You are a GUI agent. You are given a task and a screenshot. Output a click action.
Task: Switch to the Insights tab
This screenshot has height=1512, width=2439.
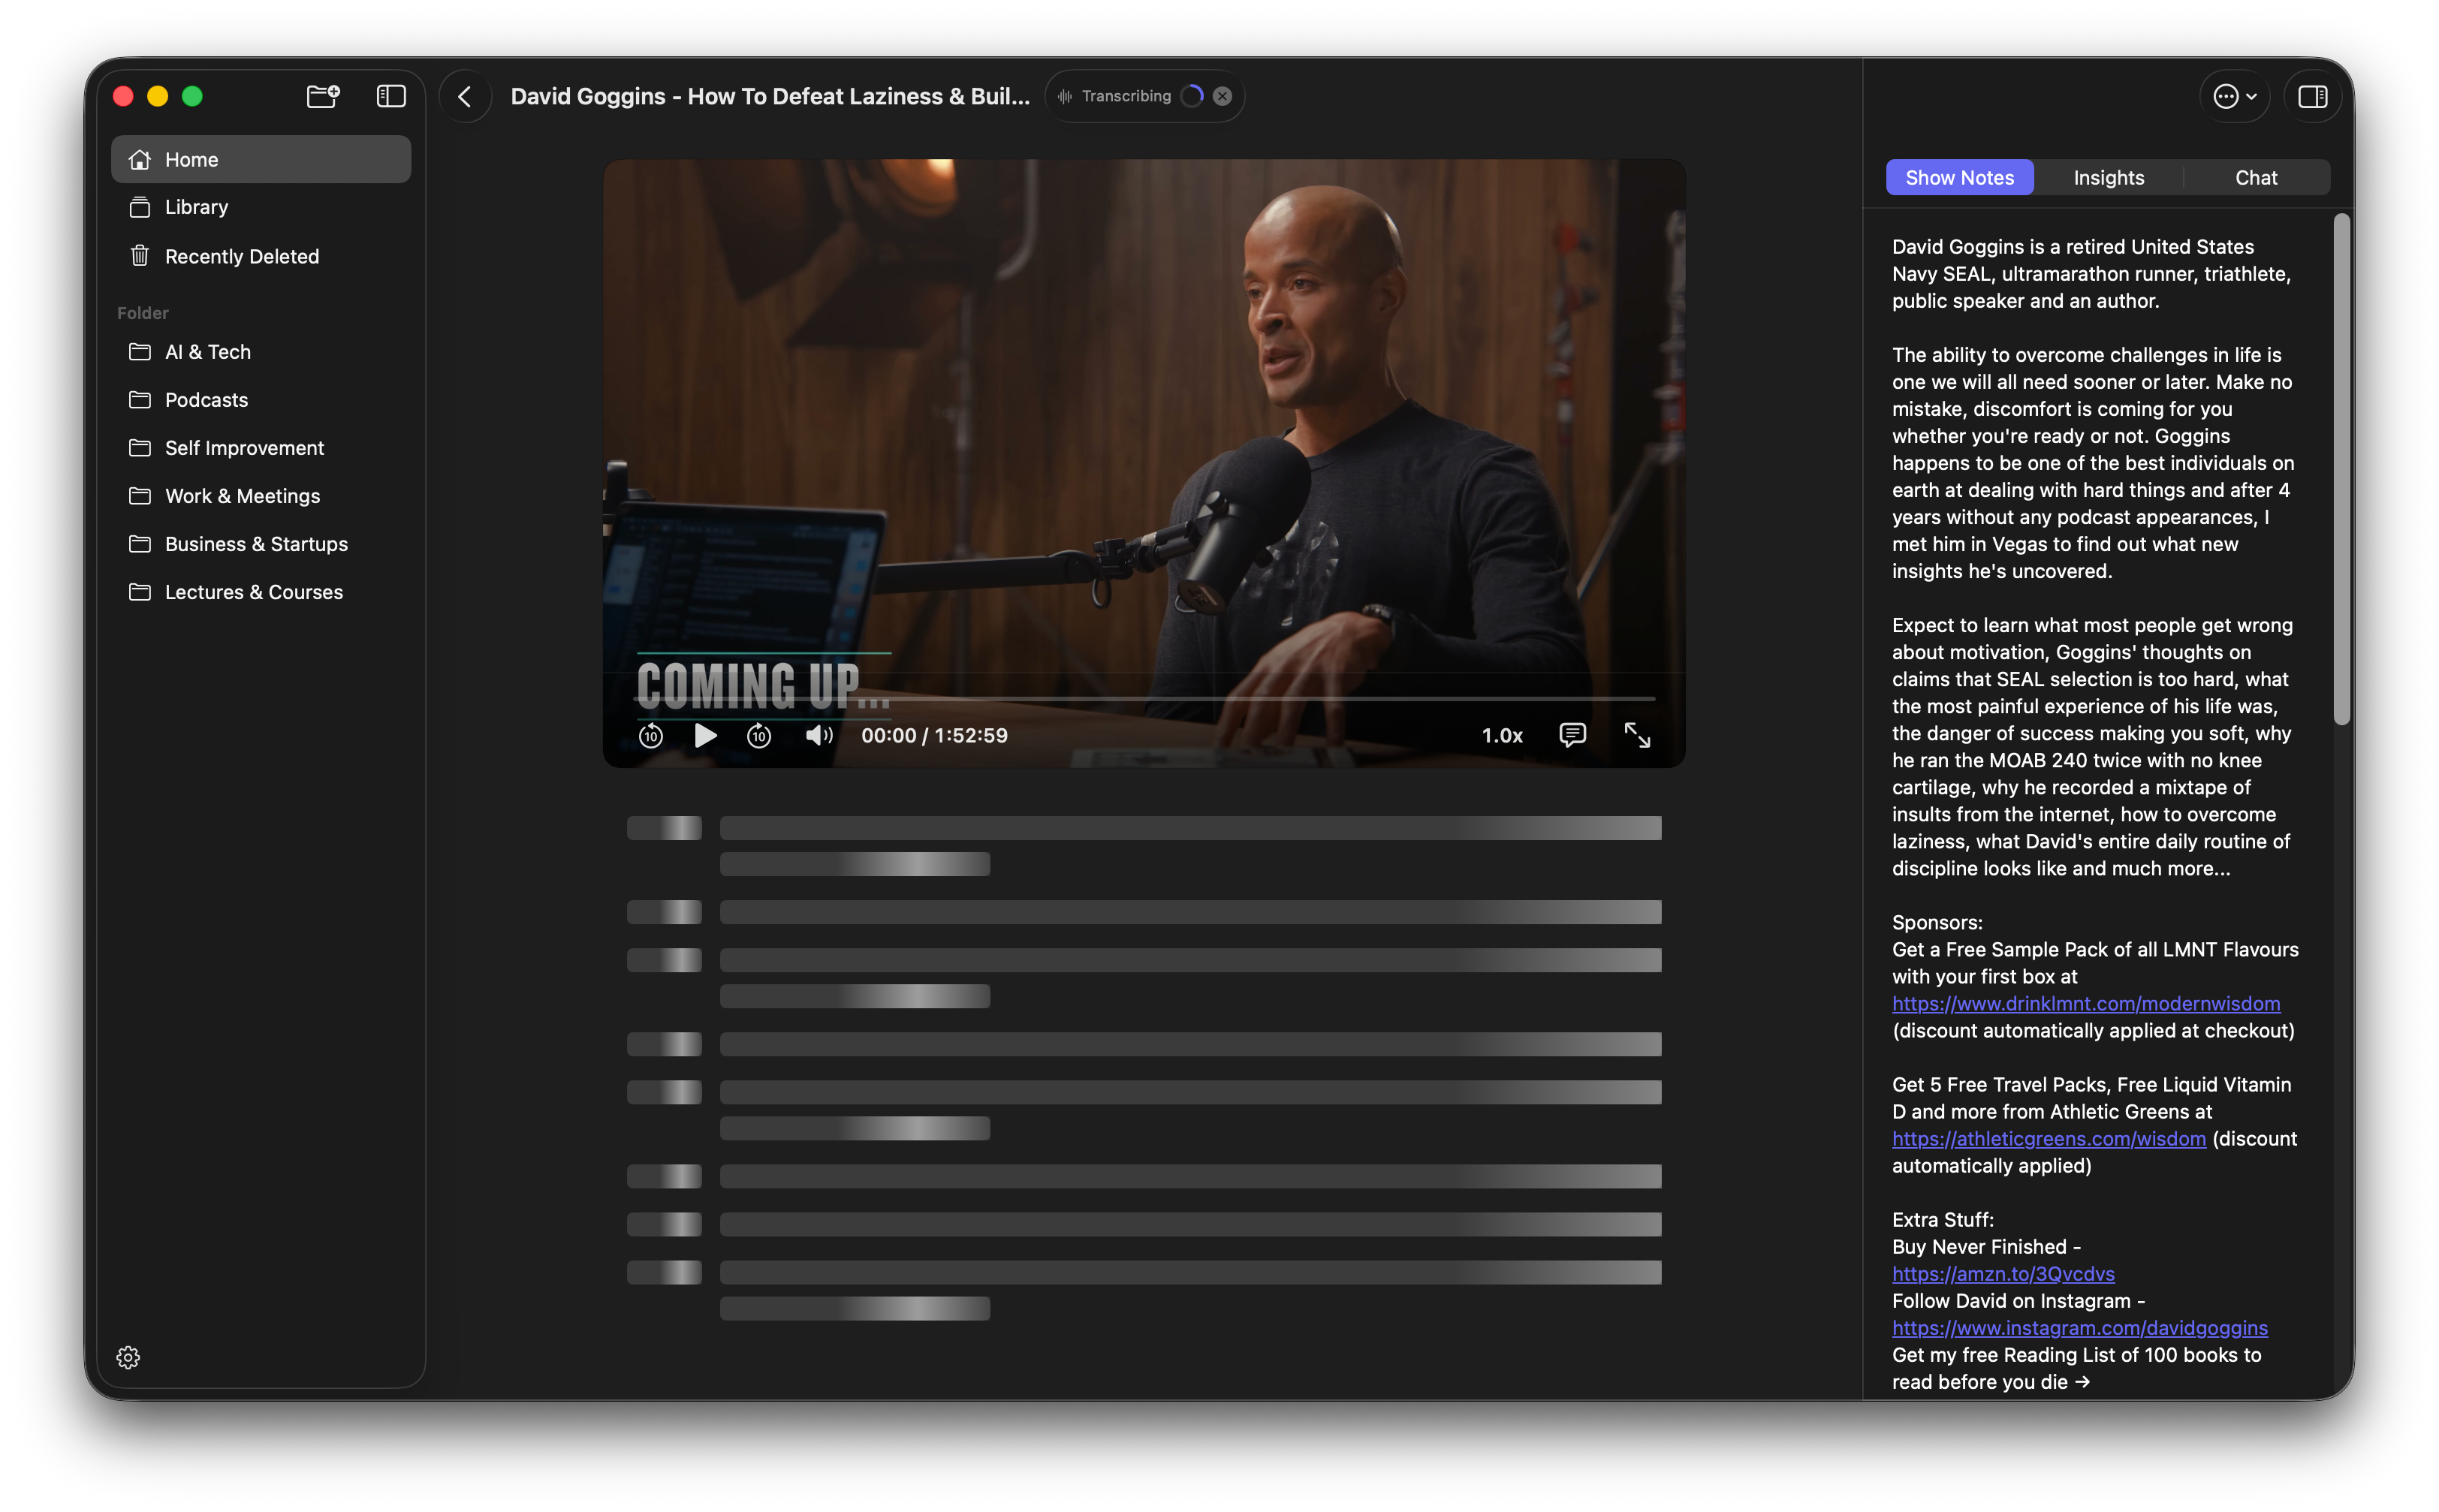(2108, 178)
